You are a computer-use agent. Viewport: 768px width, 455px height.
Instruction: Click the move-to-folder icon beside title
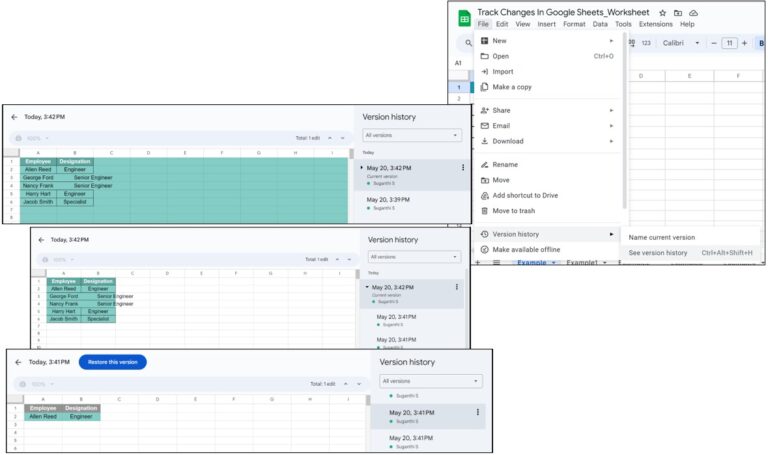click(x=678, y=13)
